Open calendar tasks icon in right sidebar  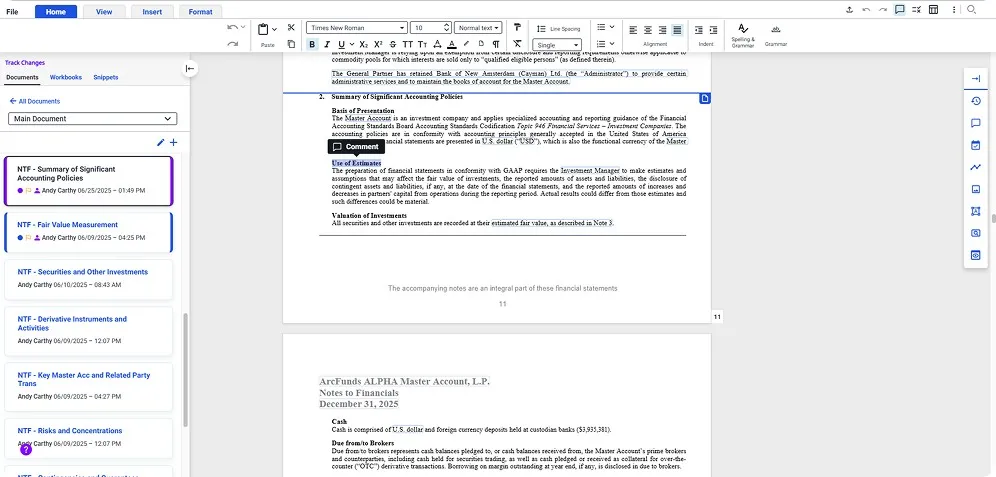point(976,145)
